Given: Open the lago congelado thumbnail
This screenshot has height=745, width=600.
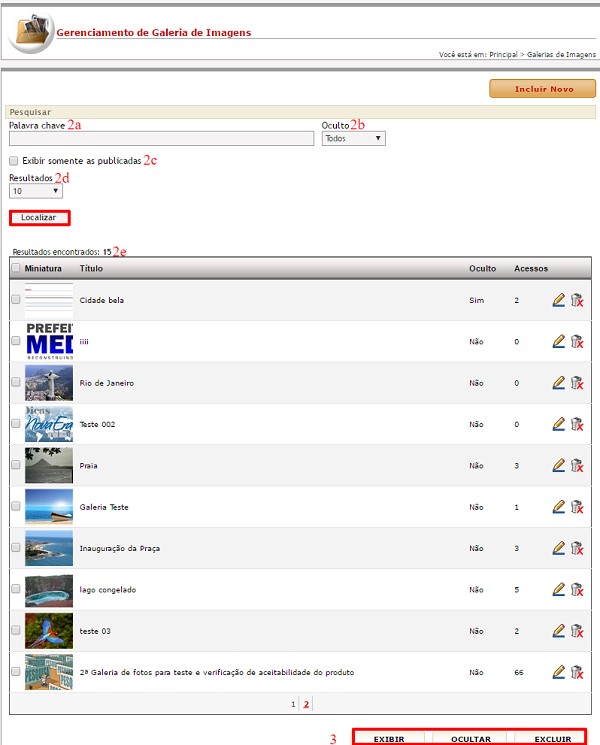Looking at the screenshot, I should click(x=49, y=590).
